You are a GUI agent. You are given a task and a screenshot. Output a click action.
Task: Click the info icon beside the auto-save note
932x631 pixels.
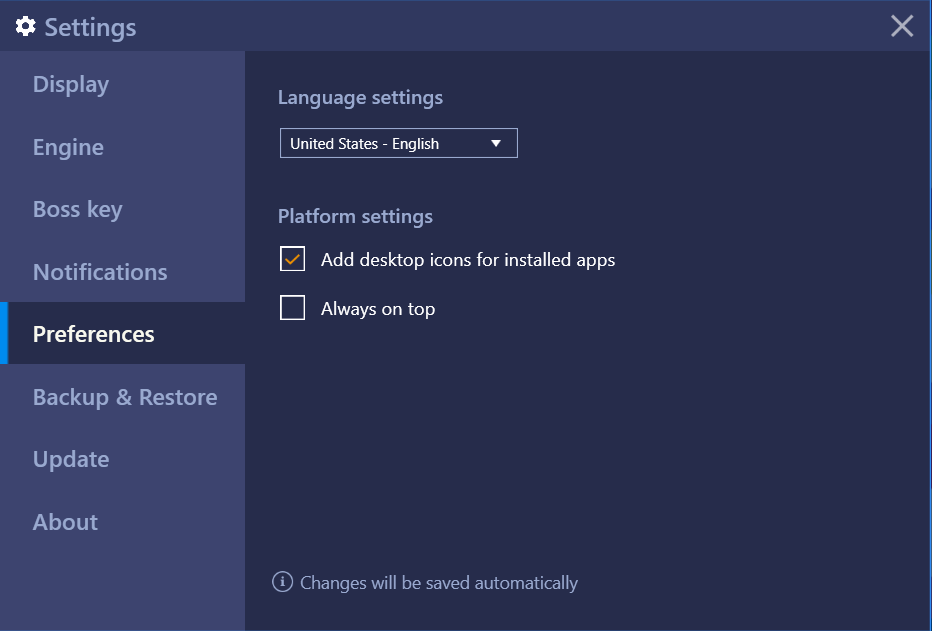click(x=282, y=582)
